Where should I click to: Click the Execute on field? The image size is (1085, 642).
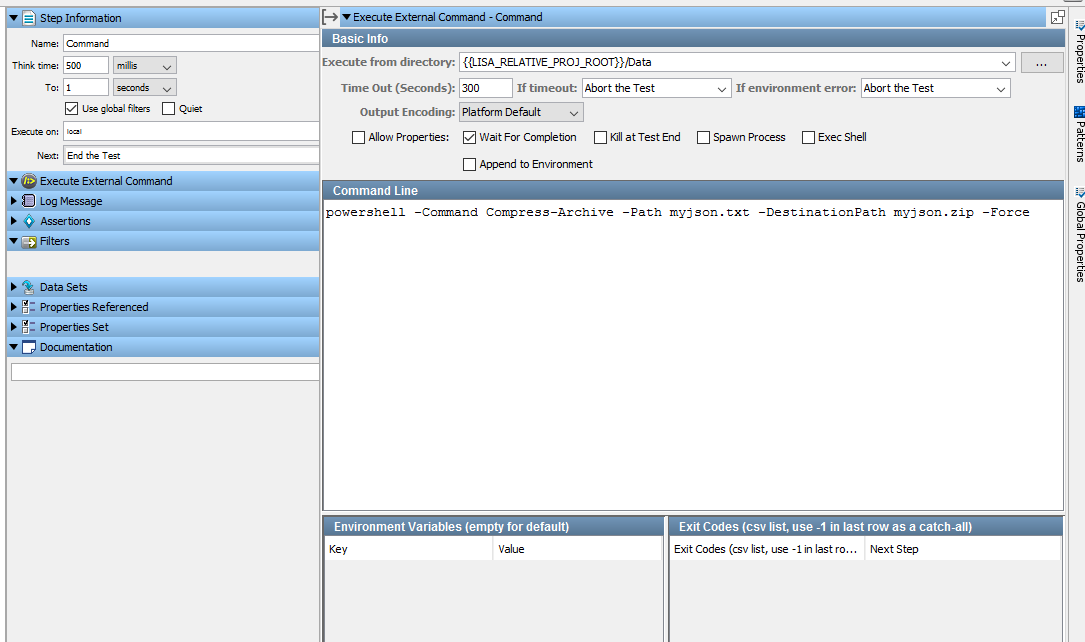tap(191, 131)
